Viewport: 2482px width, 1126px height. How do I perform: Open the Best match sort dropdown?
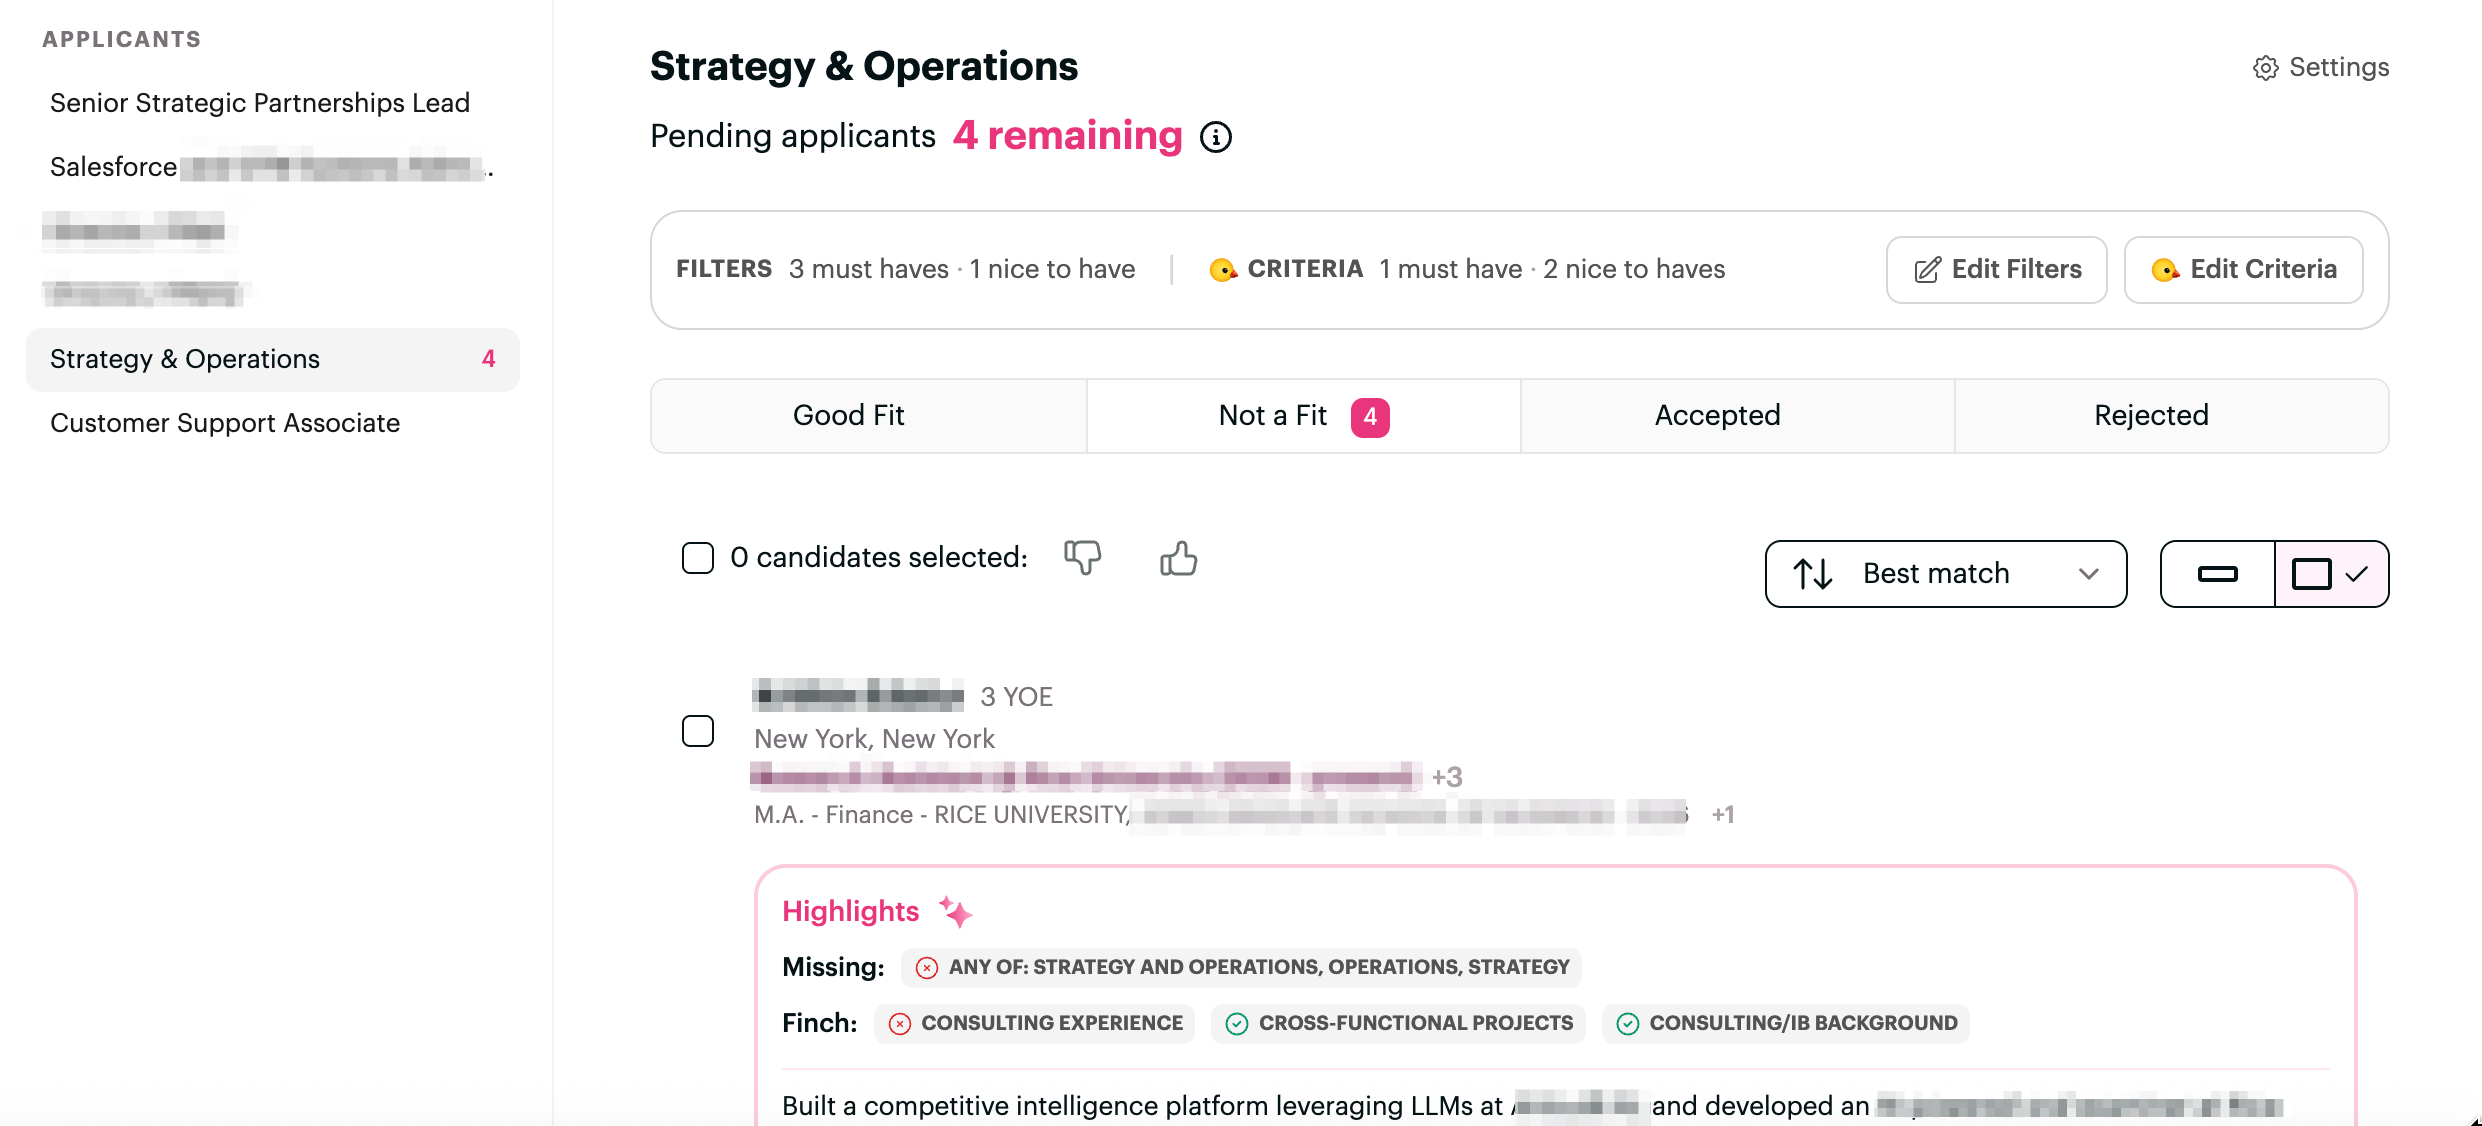click(1946, 574)
